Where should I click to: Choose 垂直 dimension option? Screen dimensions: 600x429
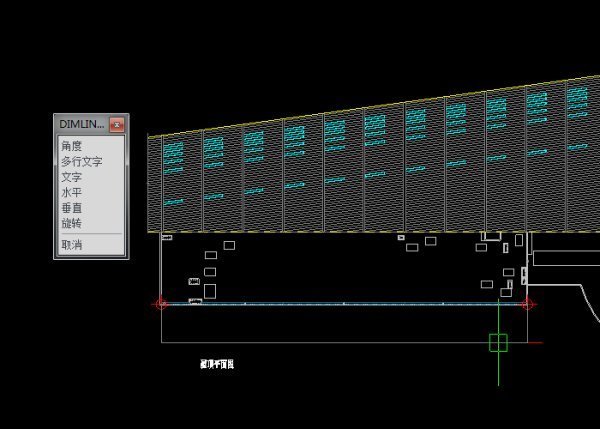click(x=71, y=207)
